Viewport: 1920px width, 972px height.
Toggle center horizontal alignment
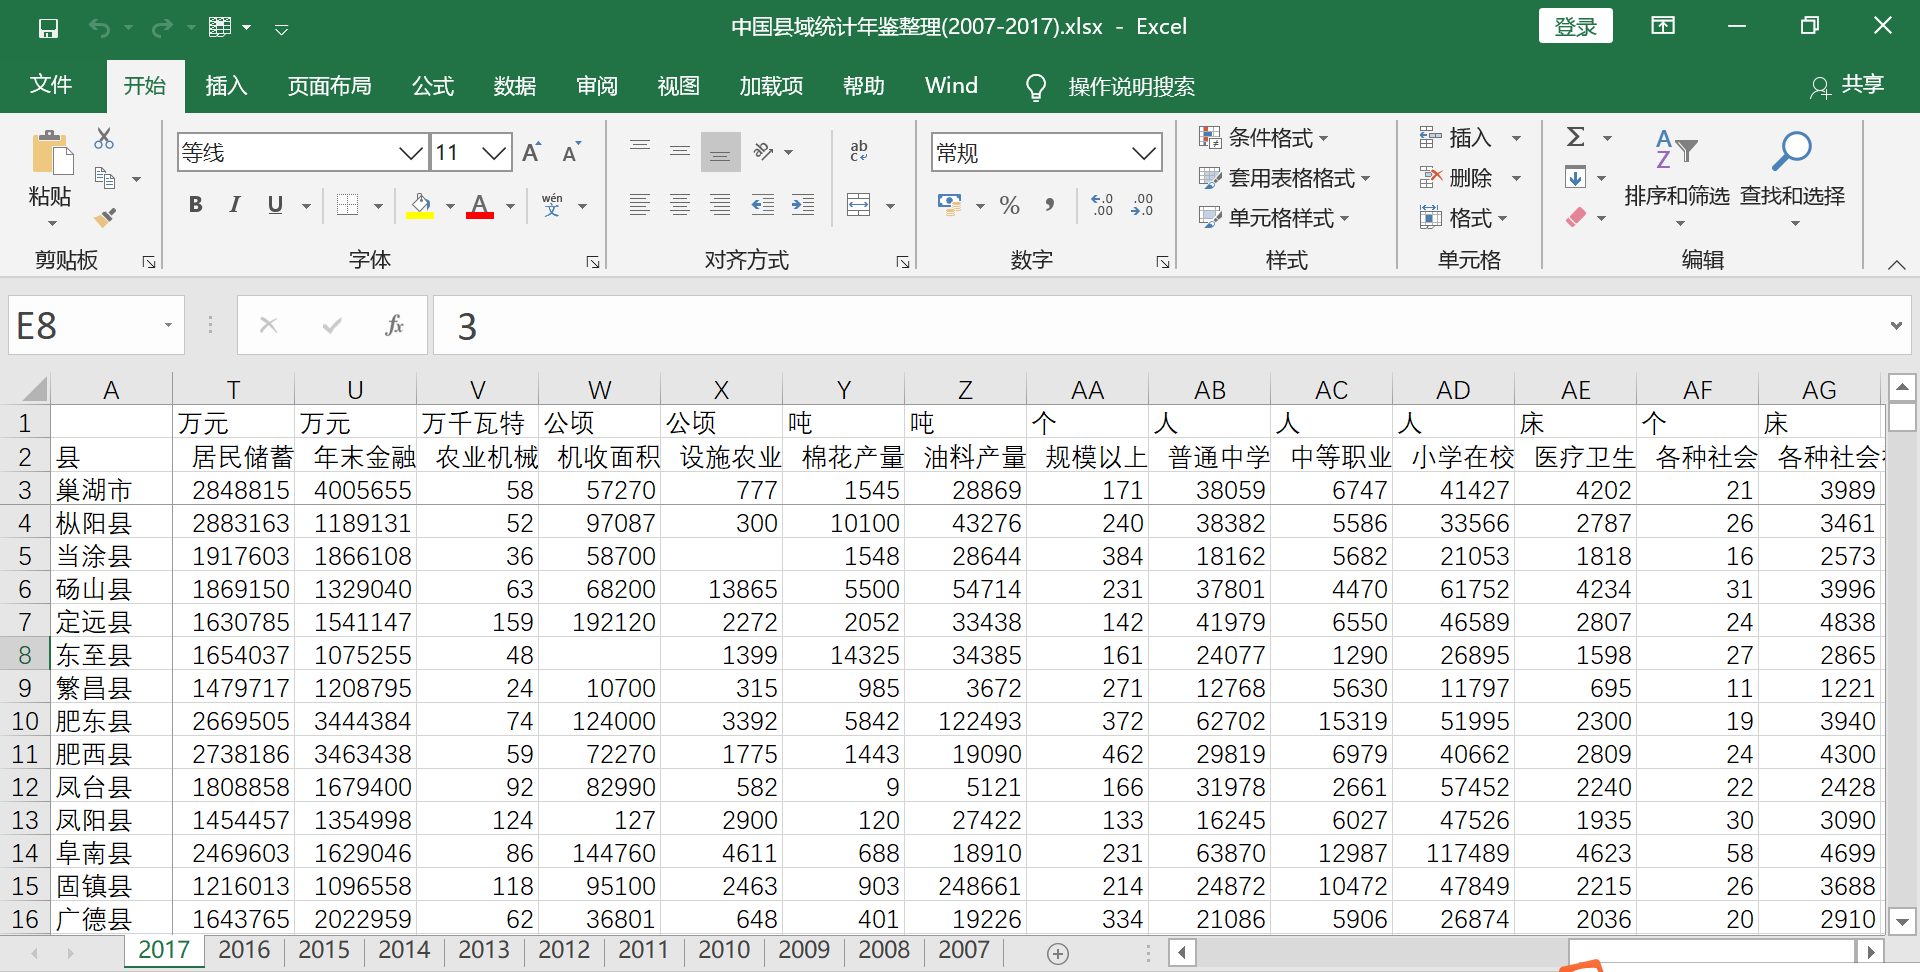680,206
